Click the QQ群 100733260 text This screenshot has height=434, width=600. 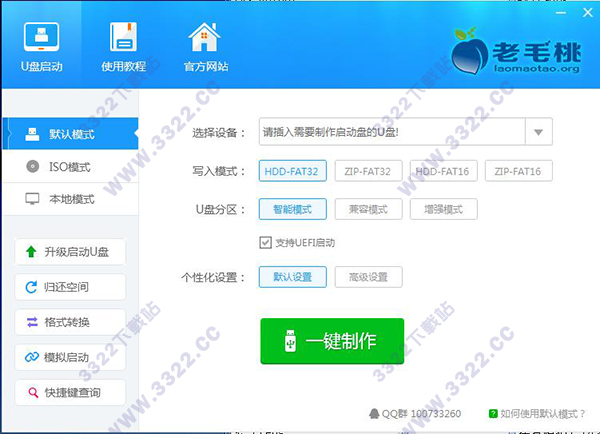[x=421, y=414]
